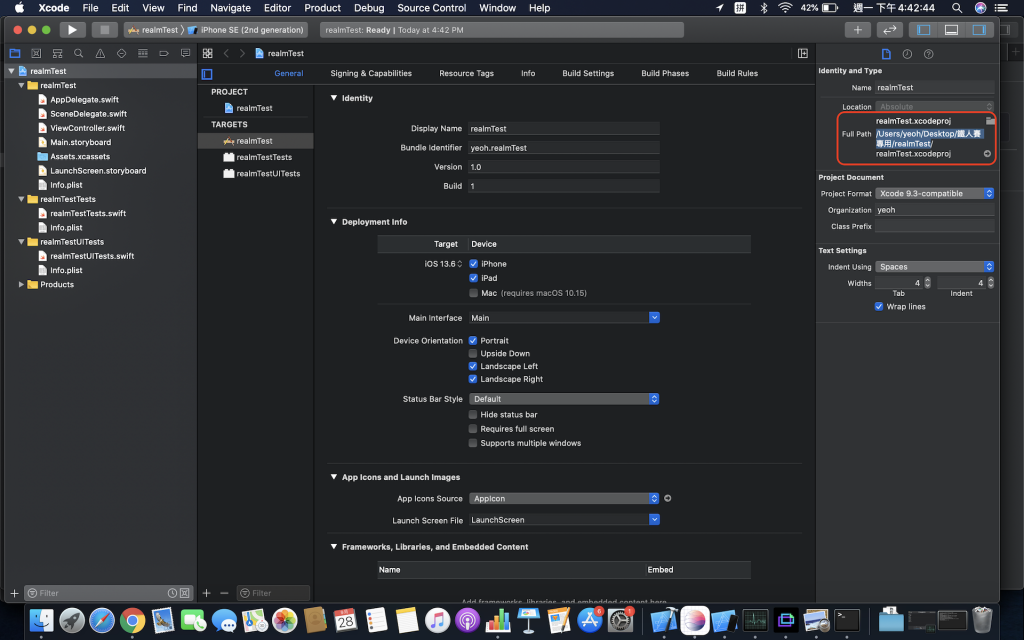
Task: Increase the Tab width stepper
Action: [x=927, y=281]
